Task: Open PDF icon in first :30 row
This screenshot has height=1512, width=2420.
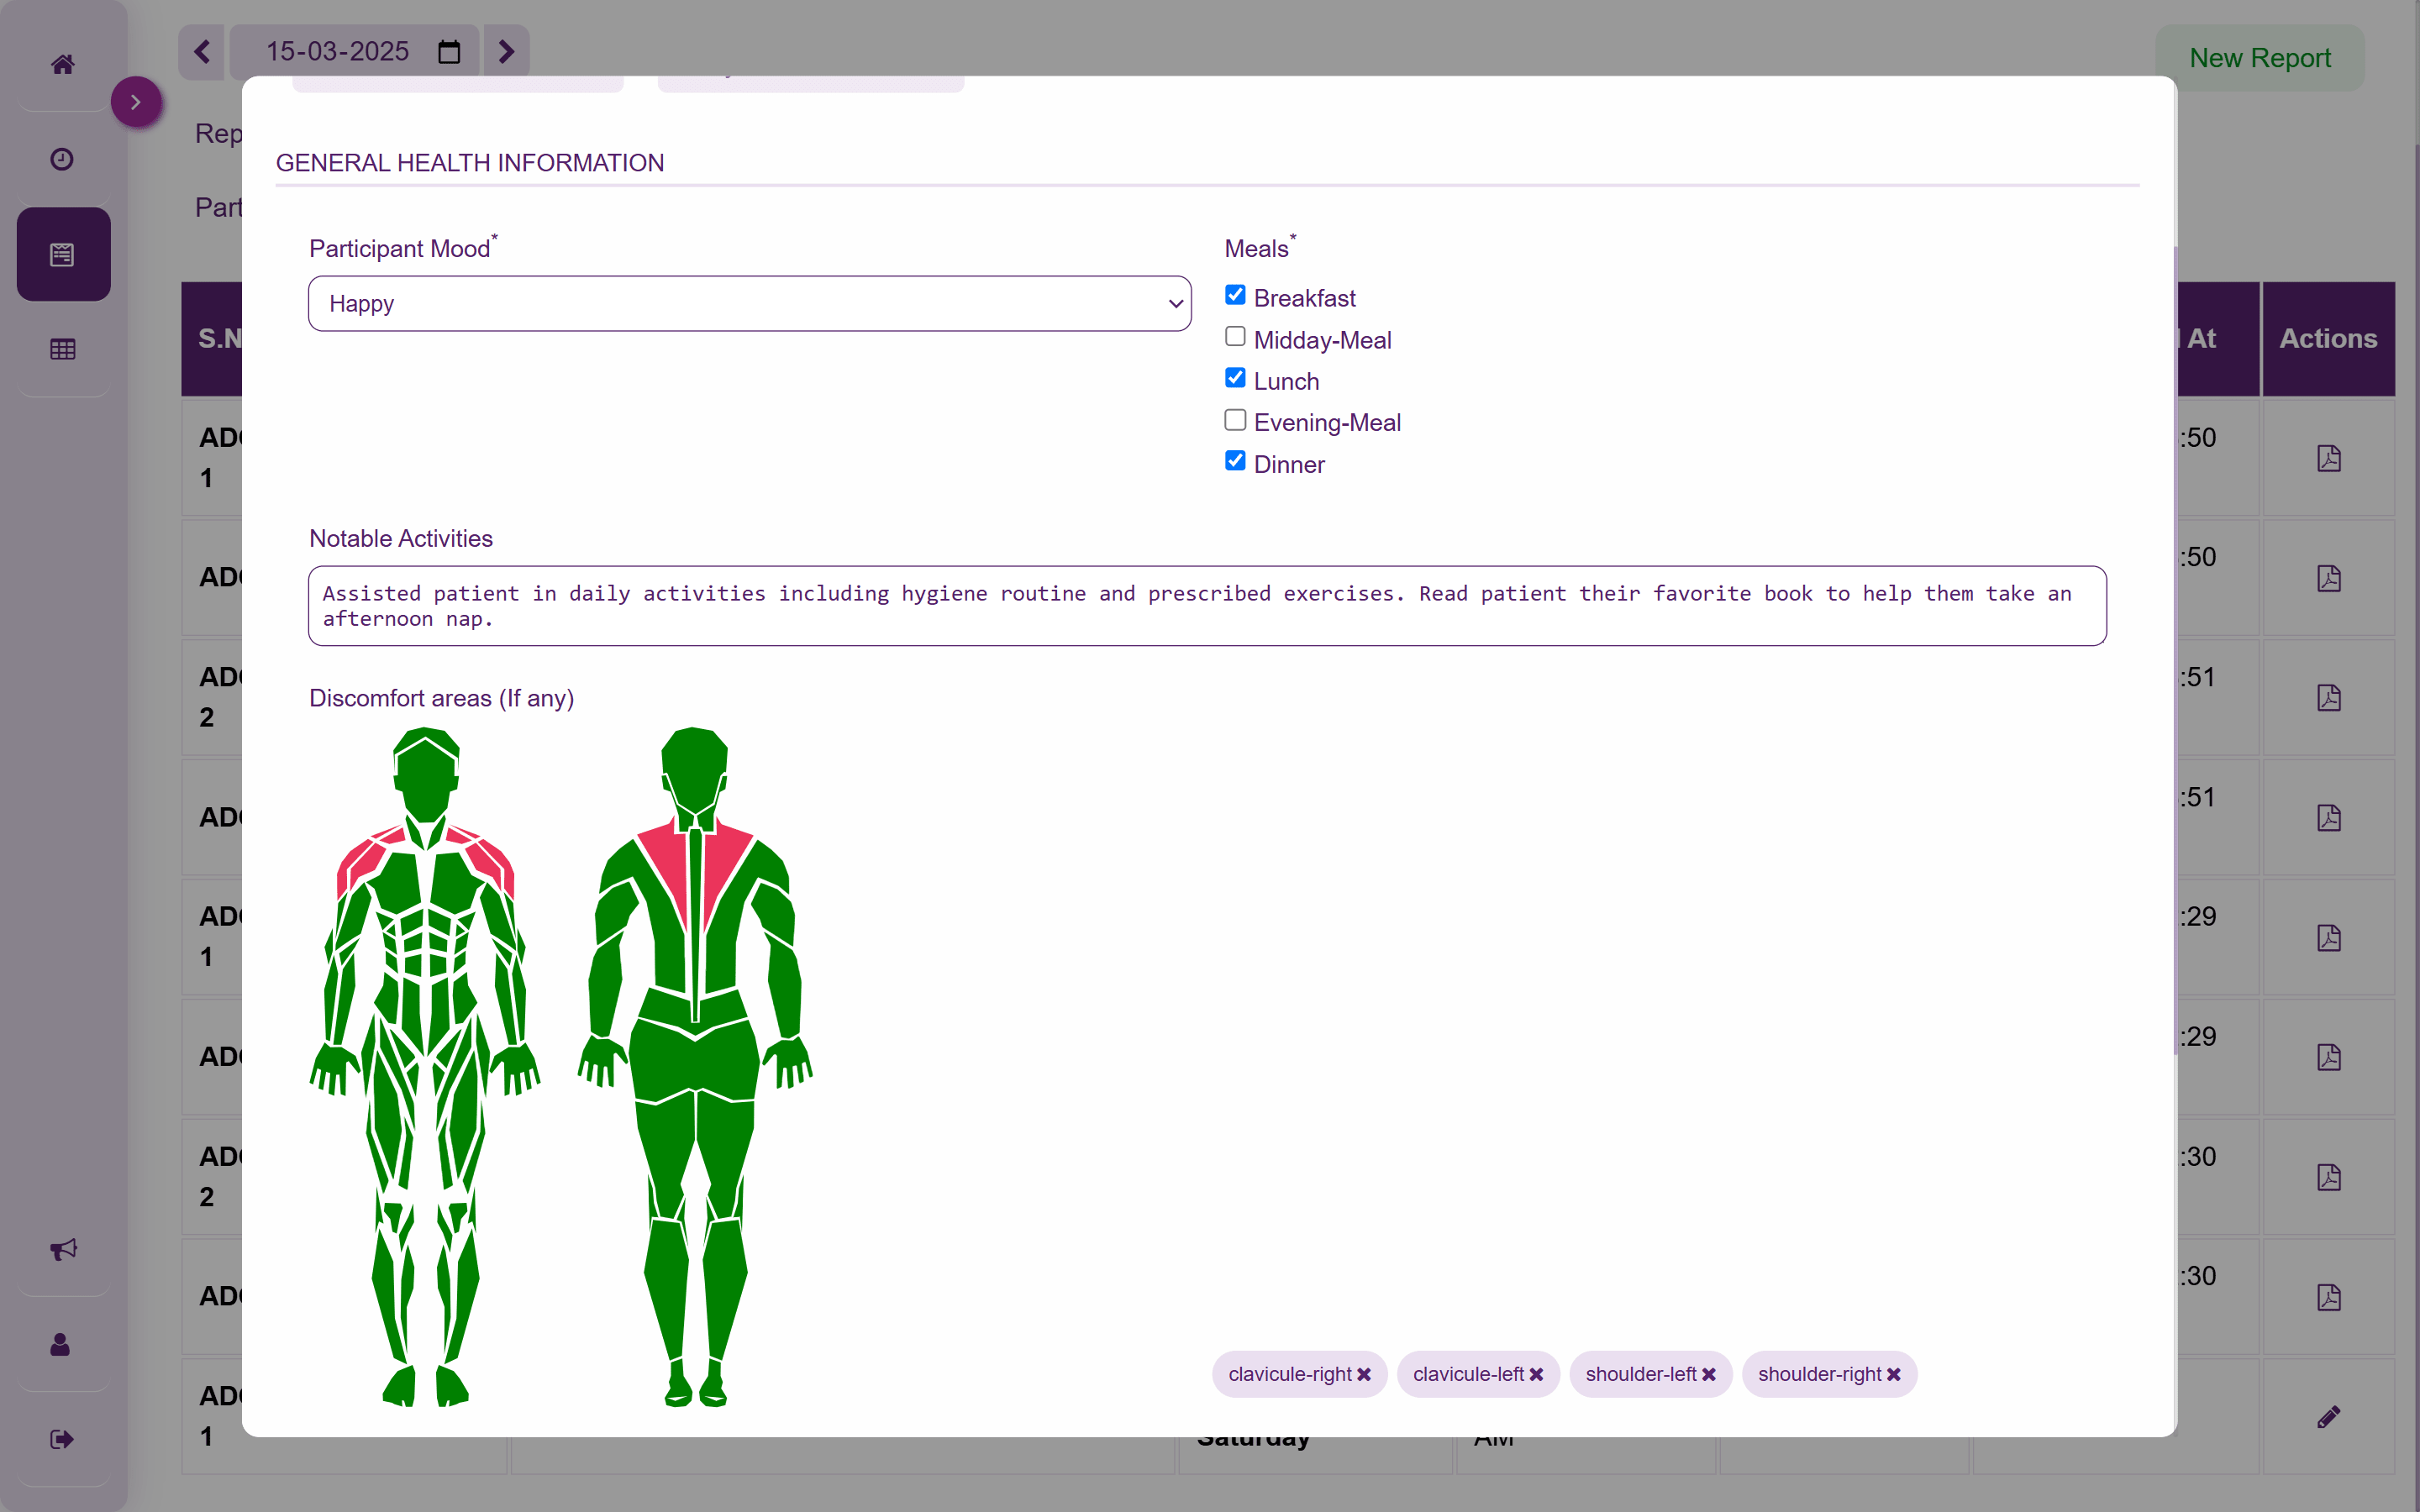Action: click(x=2328, y=1177)
